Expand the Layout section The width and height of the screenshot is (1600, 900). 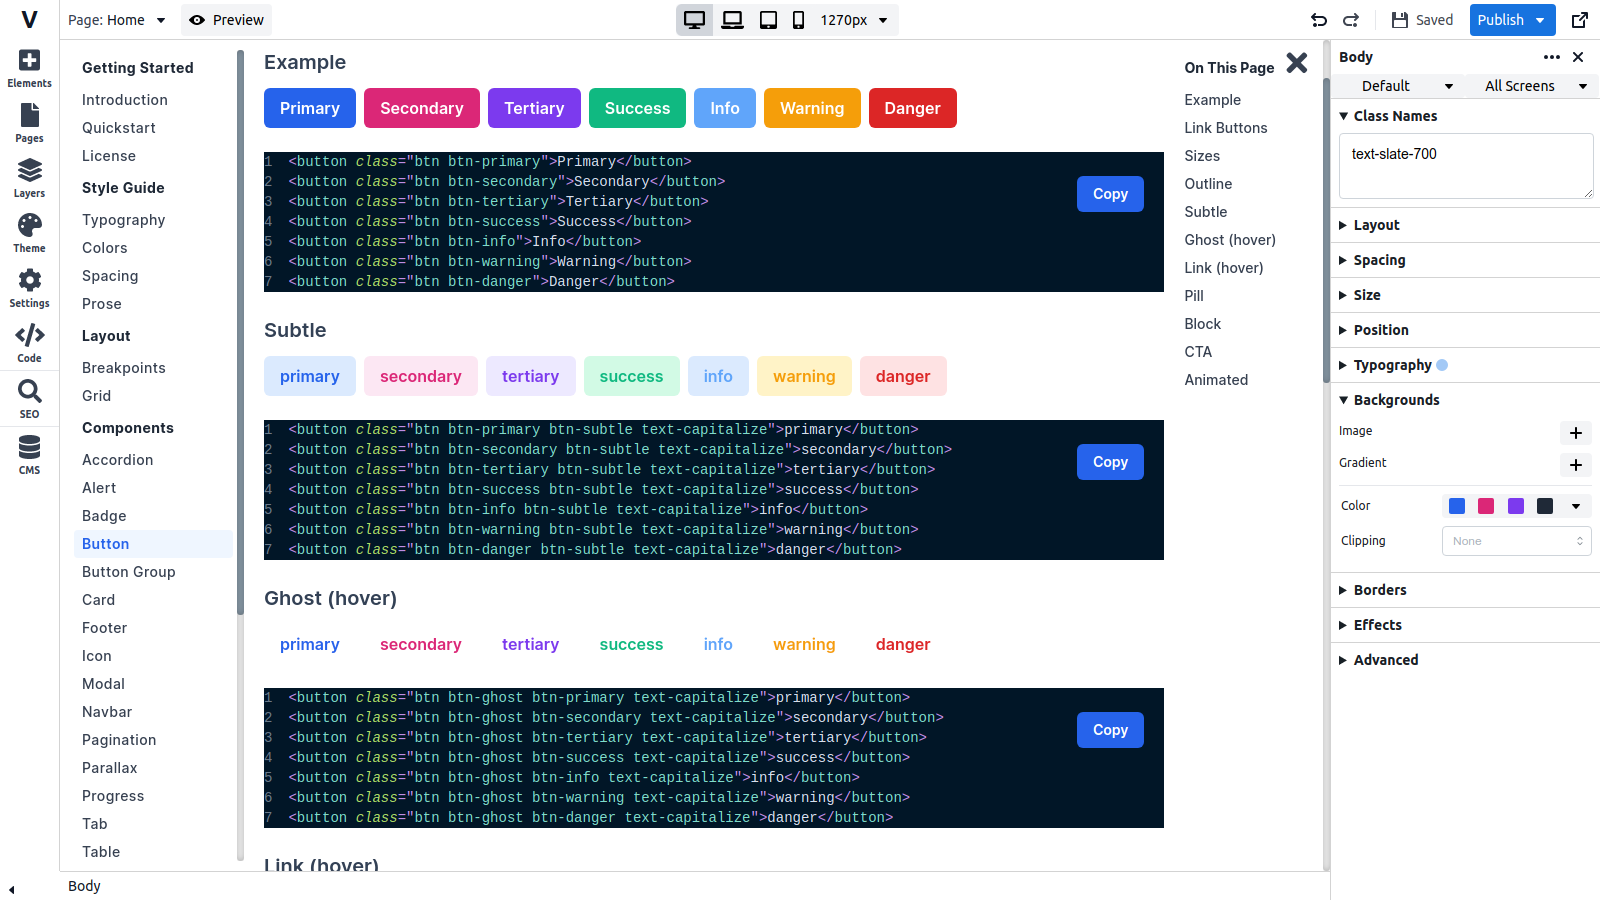[x=1369, y=225]
